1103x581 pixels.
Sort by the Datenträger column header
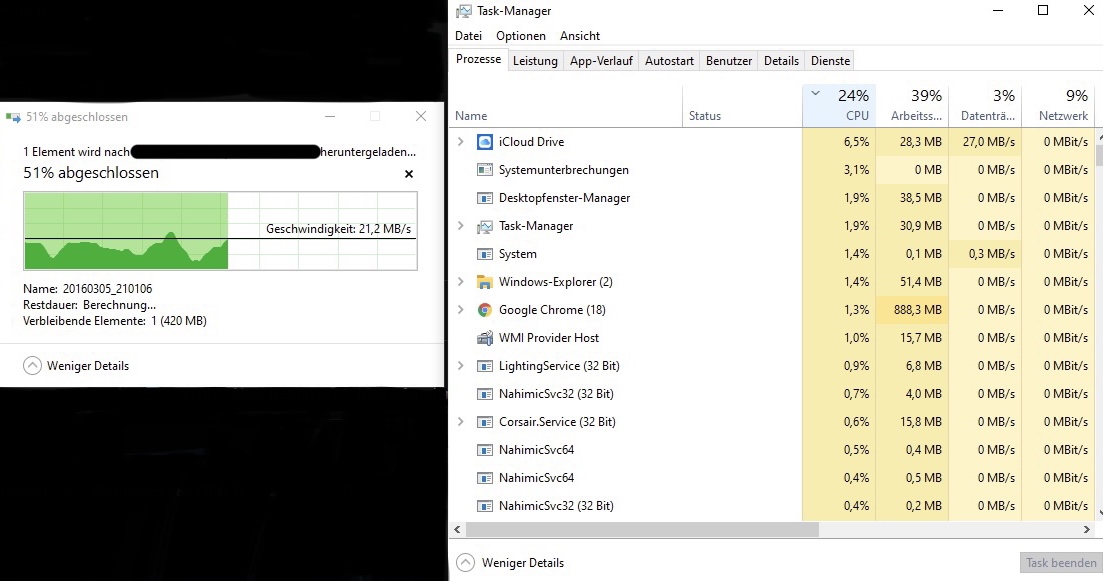(x=985, y=106)
